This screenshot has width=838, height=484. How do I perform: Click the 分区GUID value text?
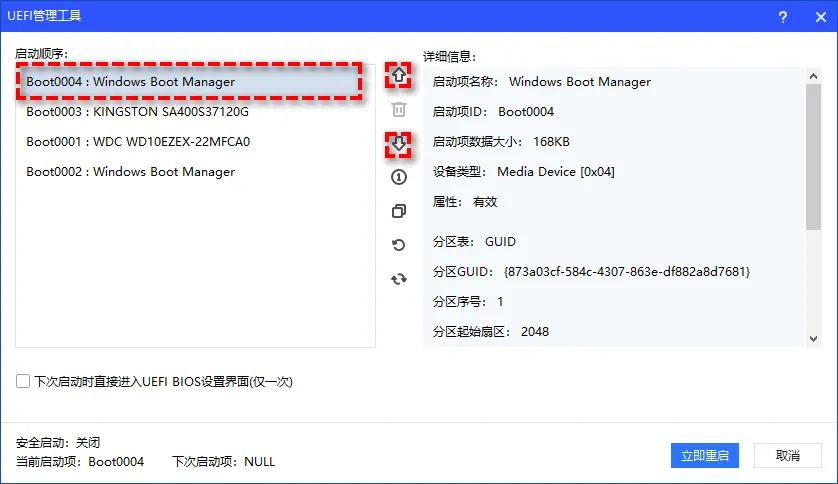[x=627, y=271]
